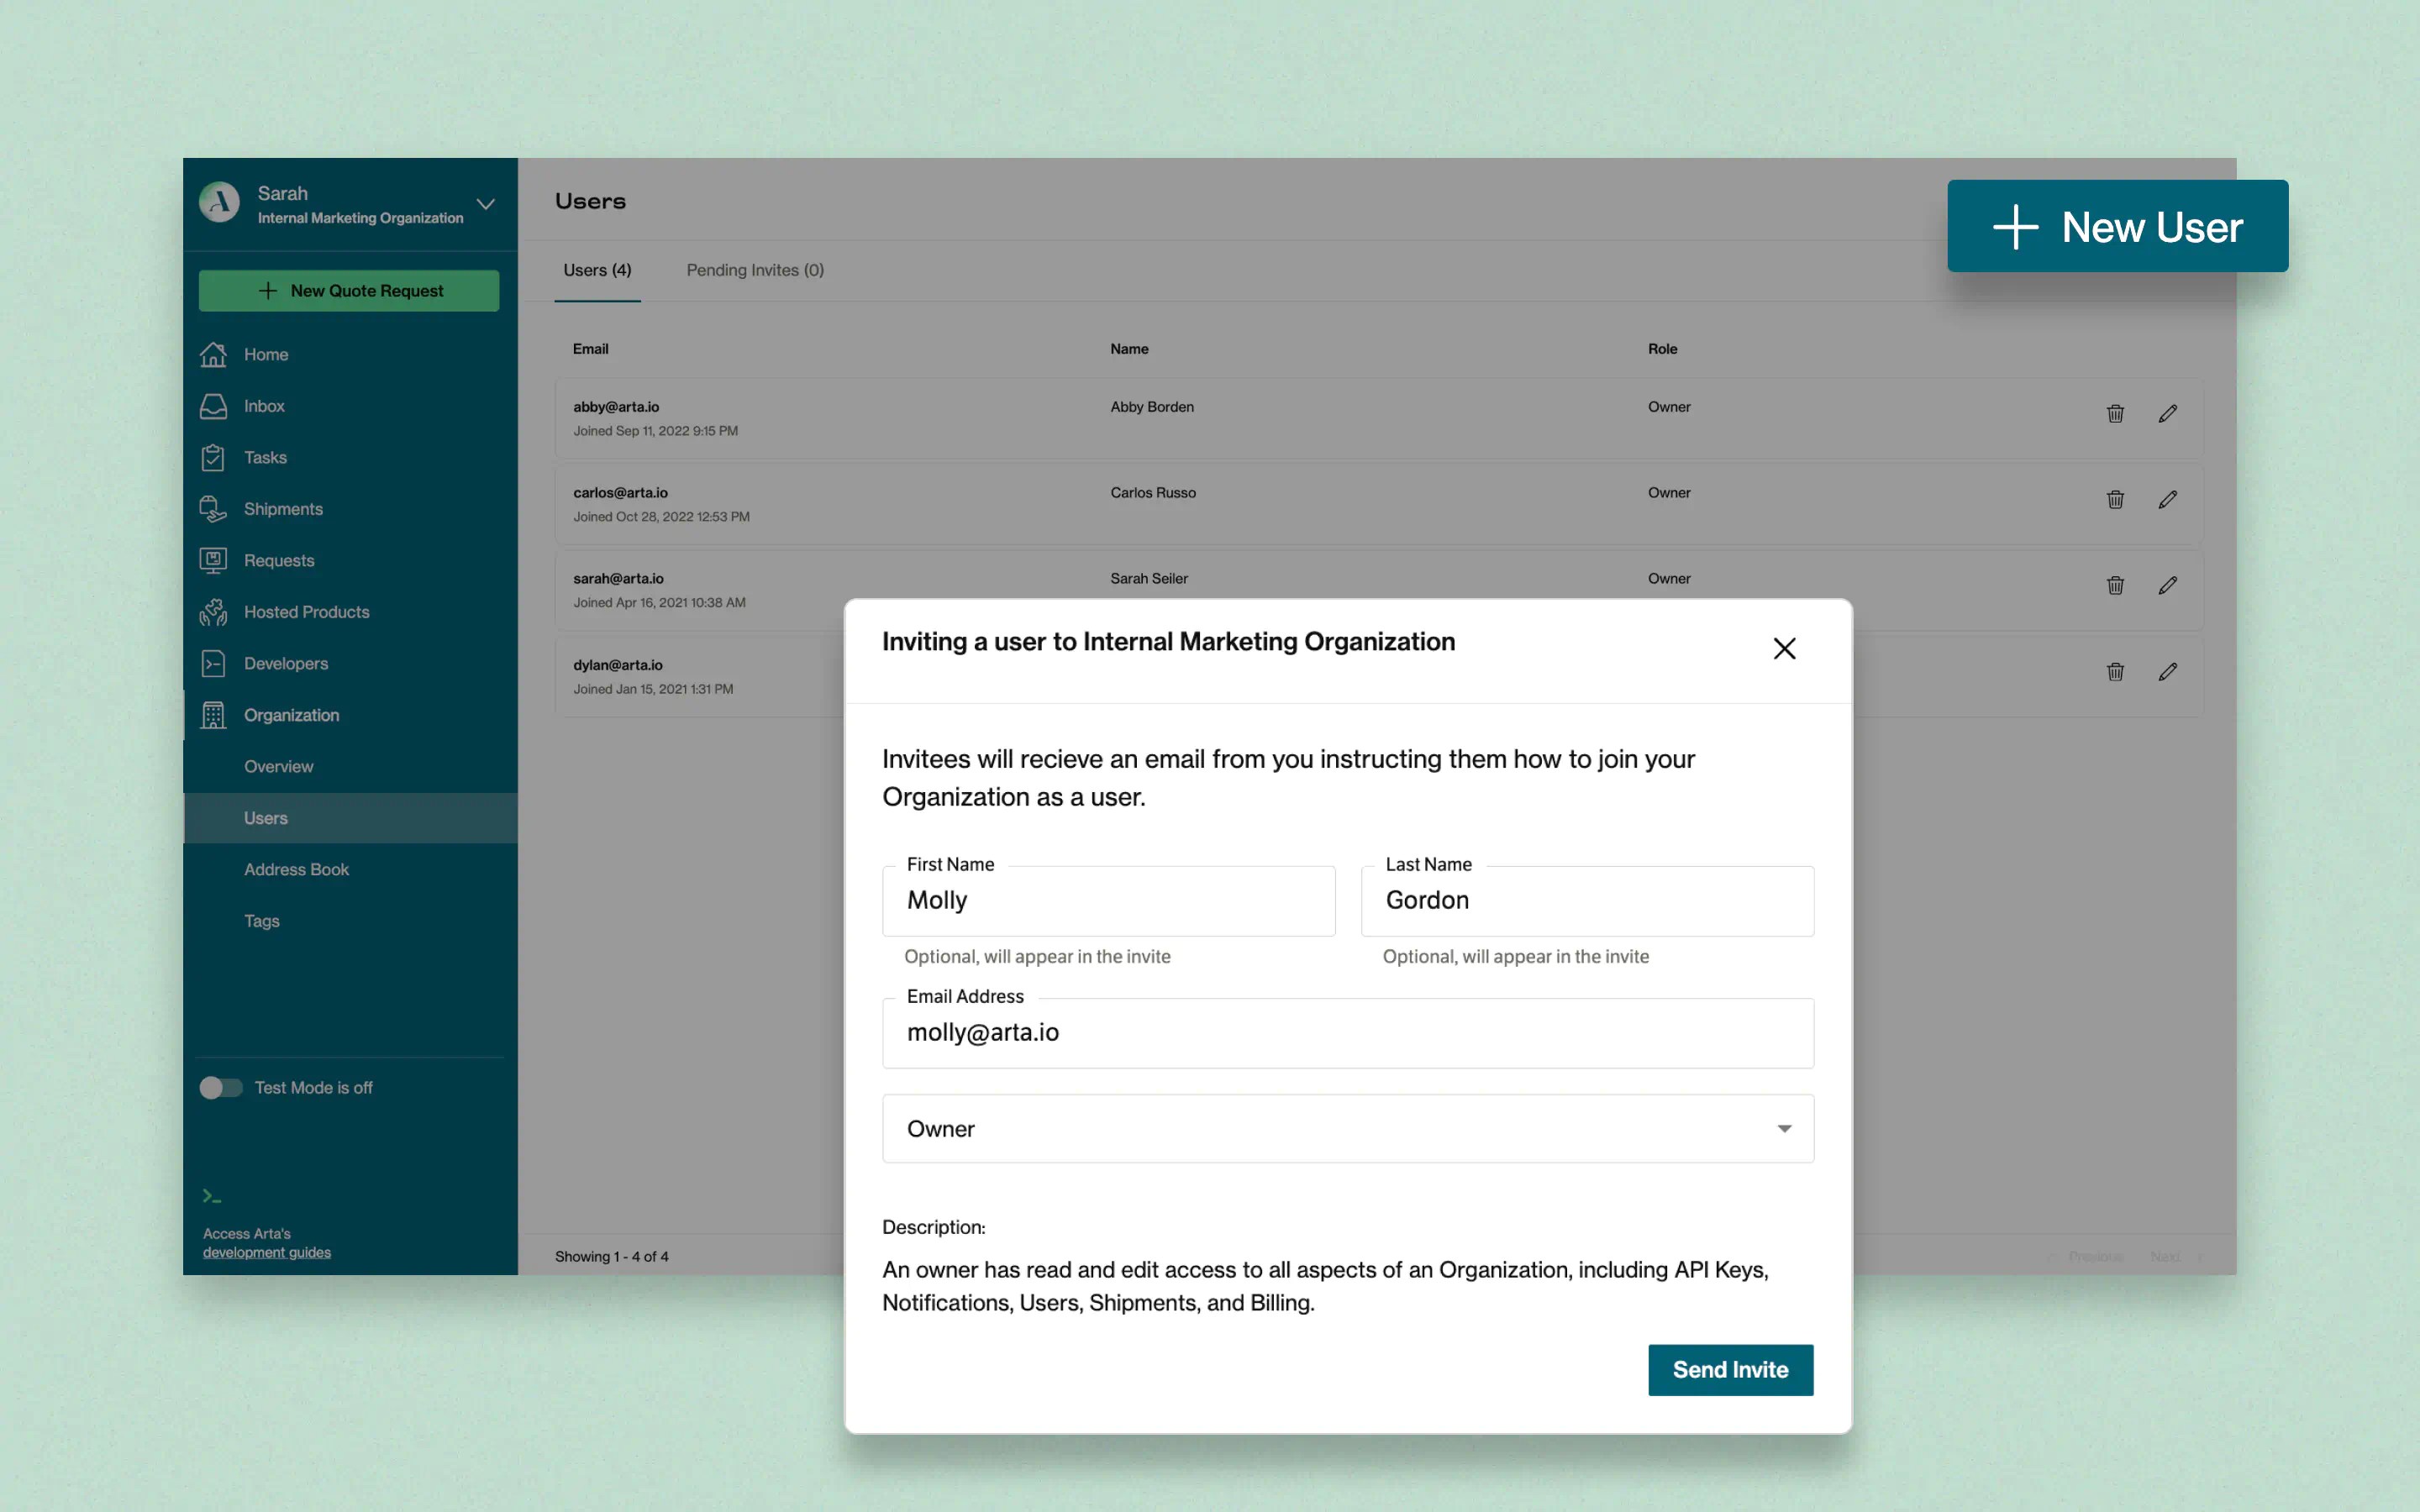
Task: Expand the Sarah organization switcher chevron
Action: point(486,204)
